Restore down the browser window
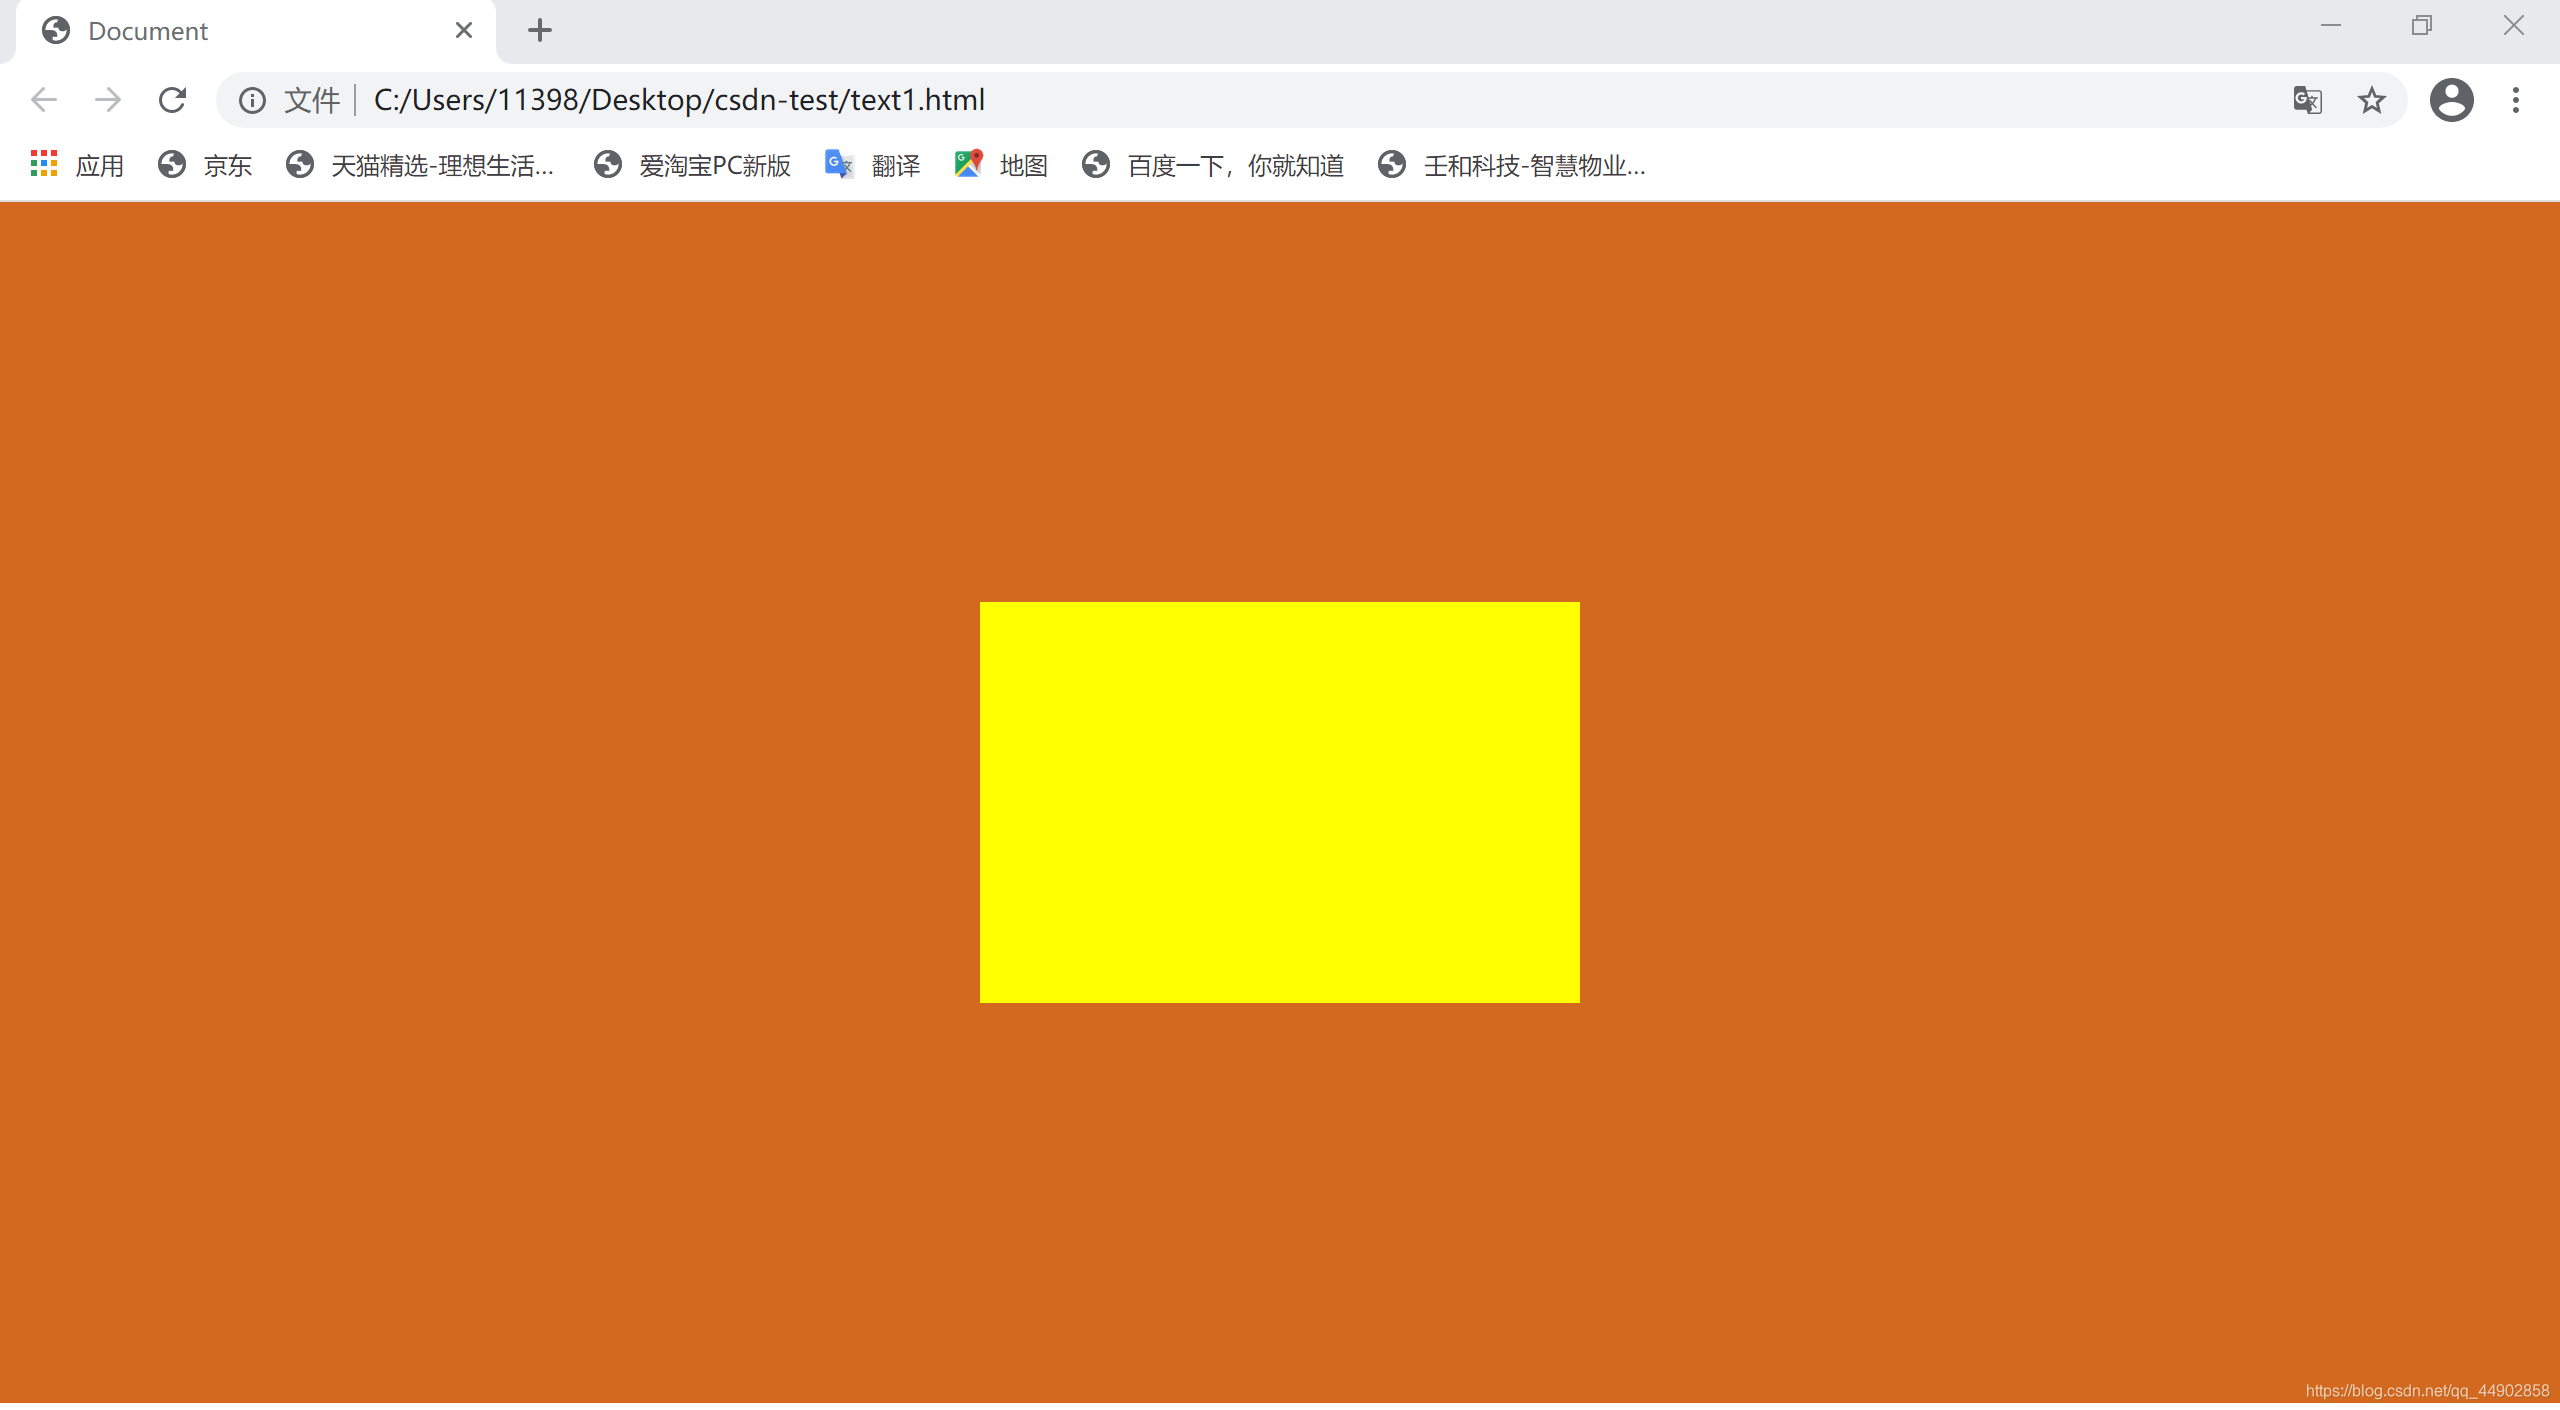The width and height of the screenshot is (2560, 1410). pyautogui.click(x=2422, y=26)
